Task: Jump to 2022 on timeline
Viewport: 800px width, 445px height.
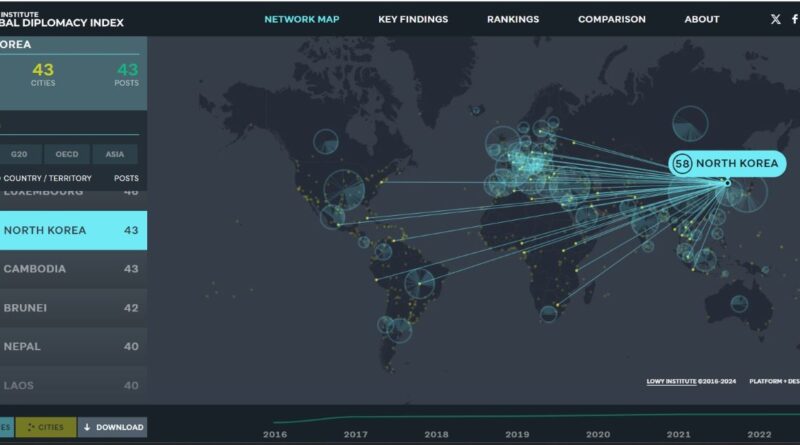Action: (x=759, y=434)
